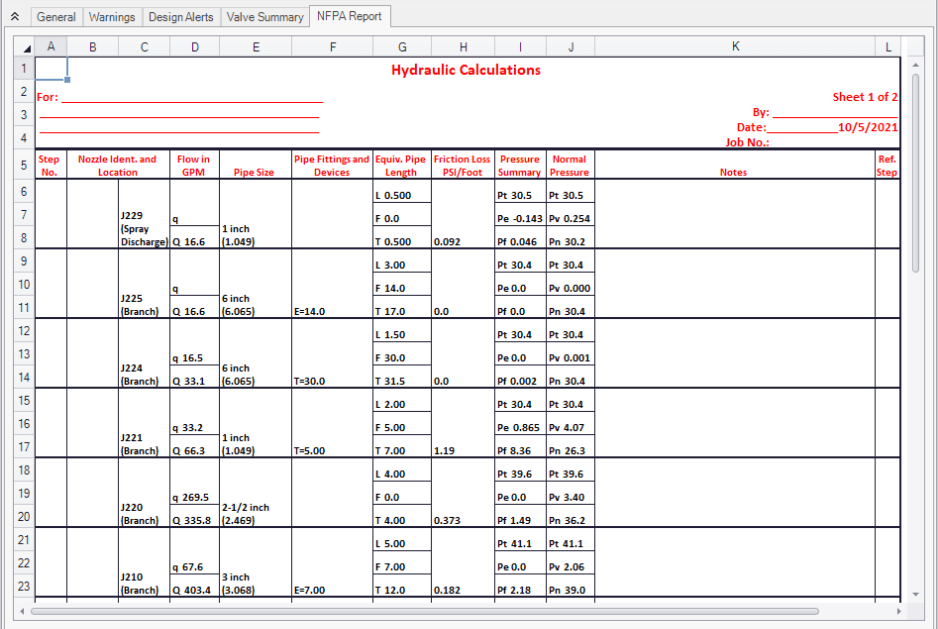Collapse the output panel with double chevron

15,17
